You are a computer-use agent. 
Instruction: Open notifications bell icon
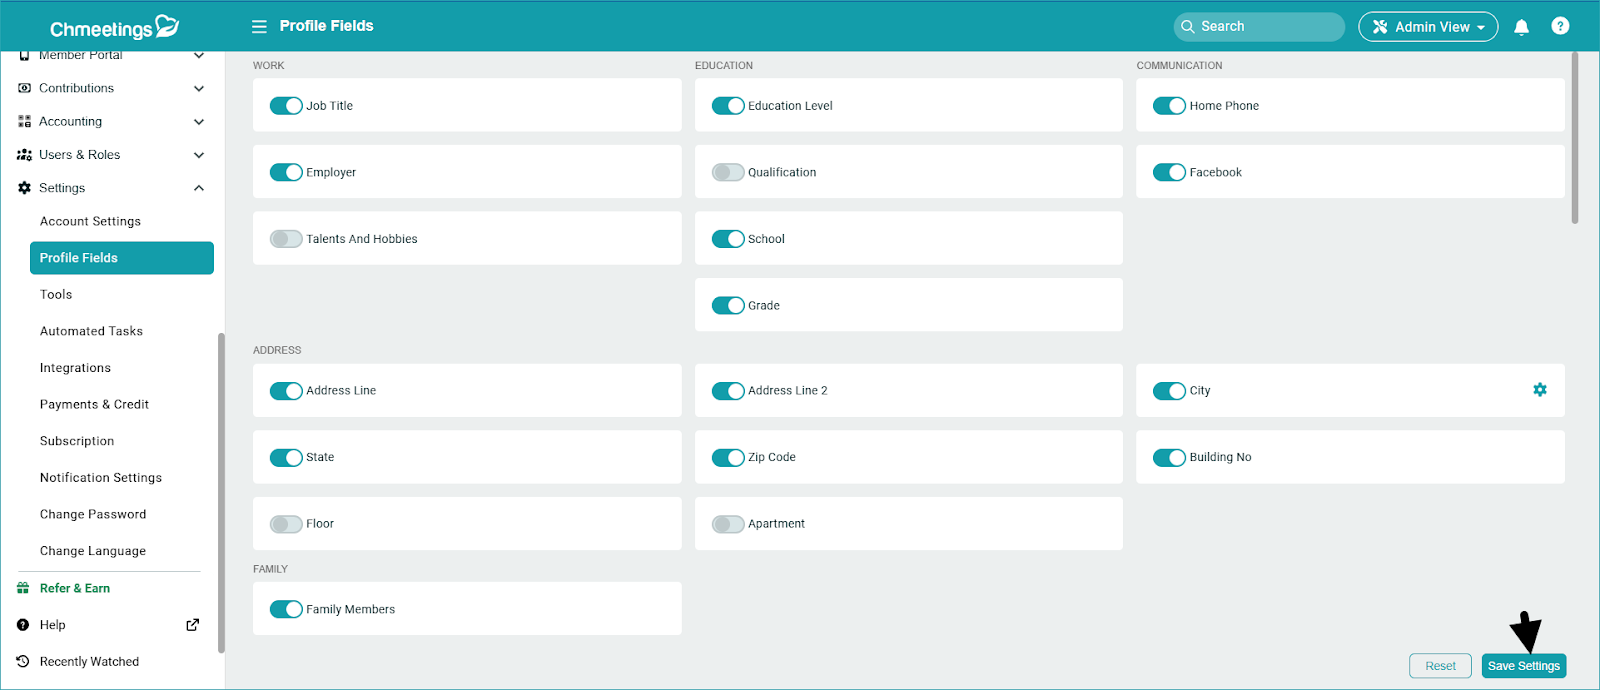[x=1521, y=27]
